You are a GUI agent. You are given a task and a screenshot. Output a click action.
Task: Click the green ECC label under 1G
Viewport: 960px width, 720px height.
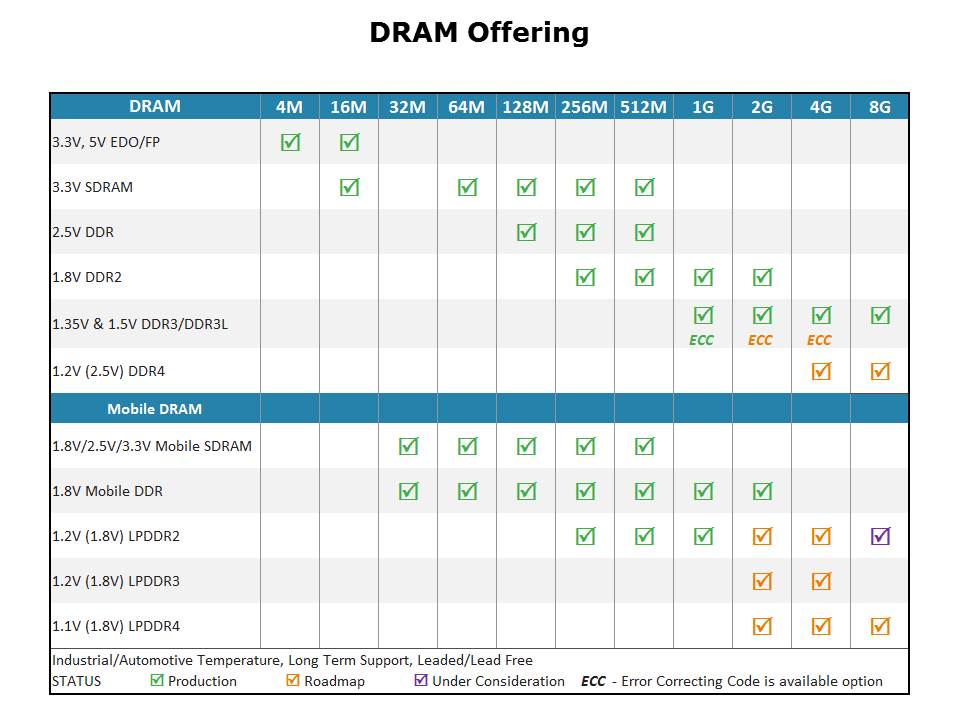702,340
